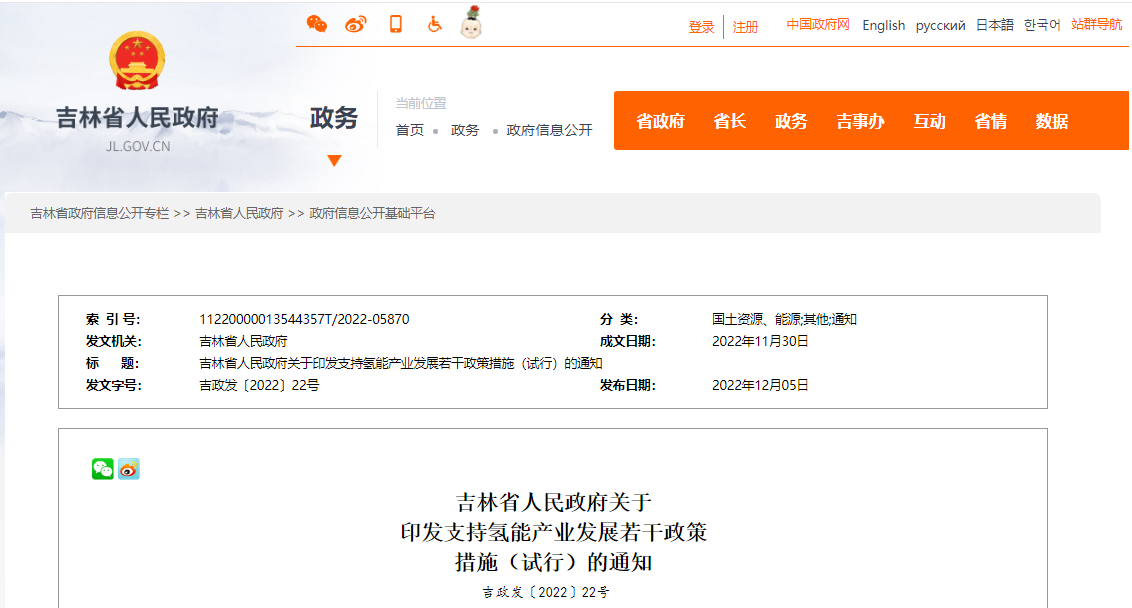Open 政府信息公开 breadcrumb link
The height and width of the screenshot is (608, 1132).
click(x=549, y=130)
